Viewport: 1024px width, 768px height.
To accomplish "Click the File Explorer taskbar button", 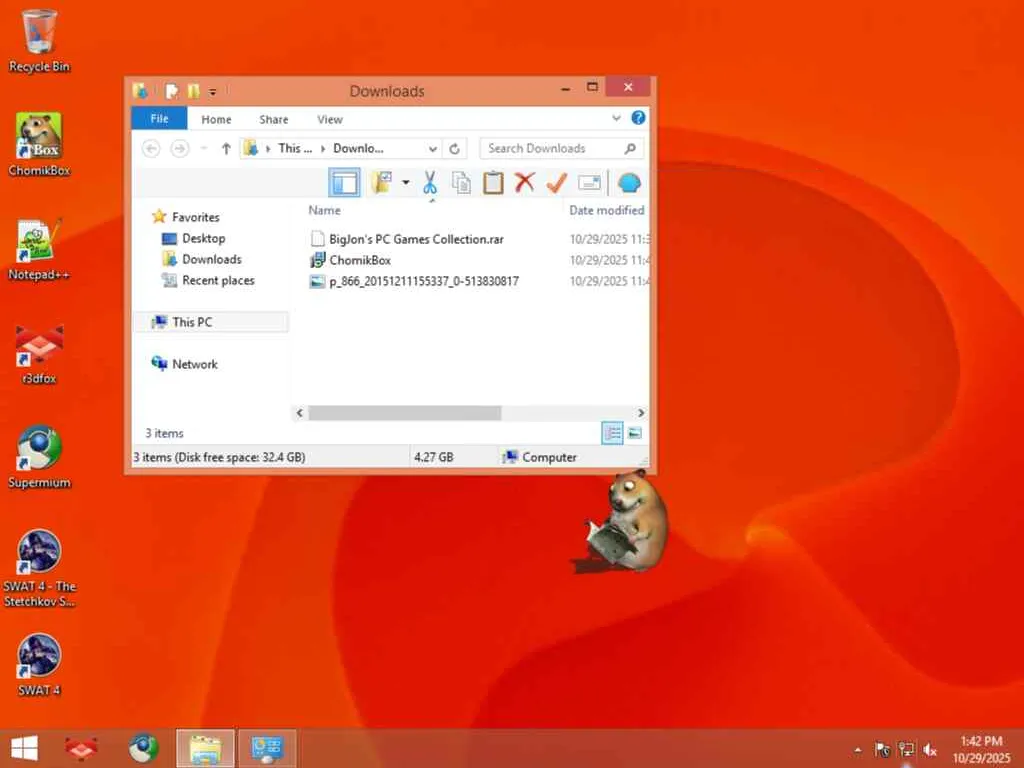I will (x=205, y=748).
